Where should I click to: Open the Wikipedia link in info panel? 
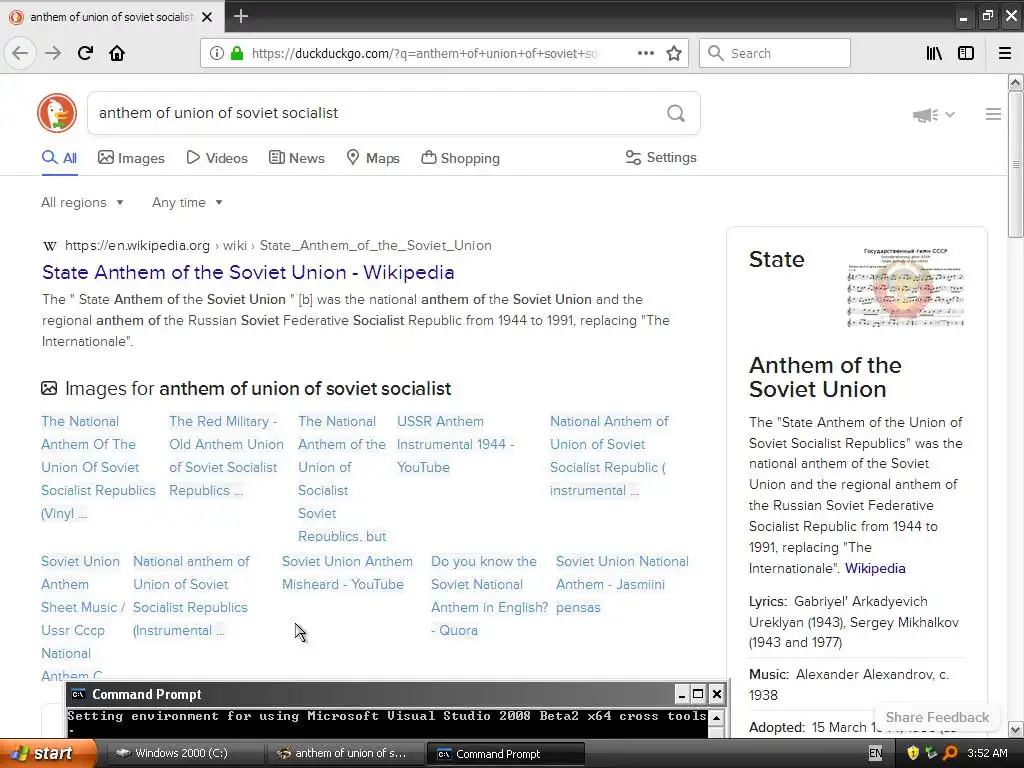tap(875, 568)
